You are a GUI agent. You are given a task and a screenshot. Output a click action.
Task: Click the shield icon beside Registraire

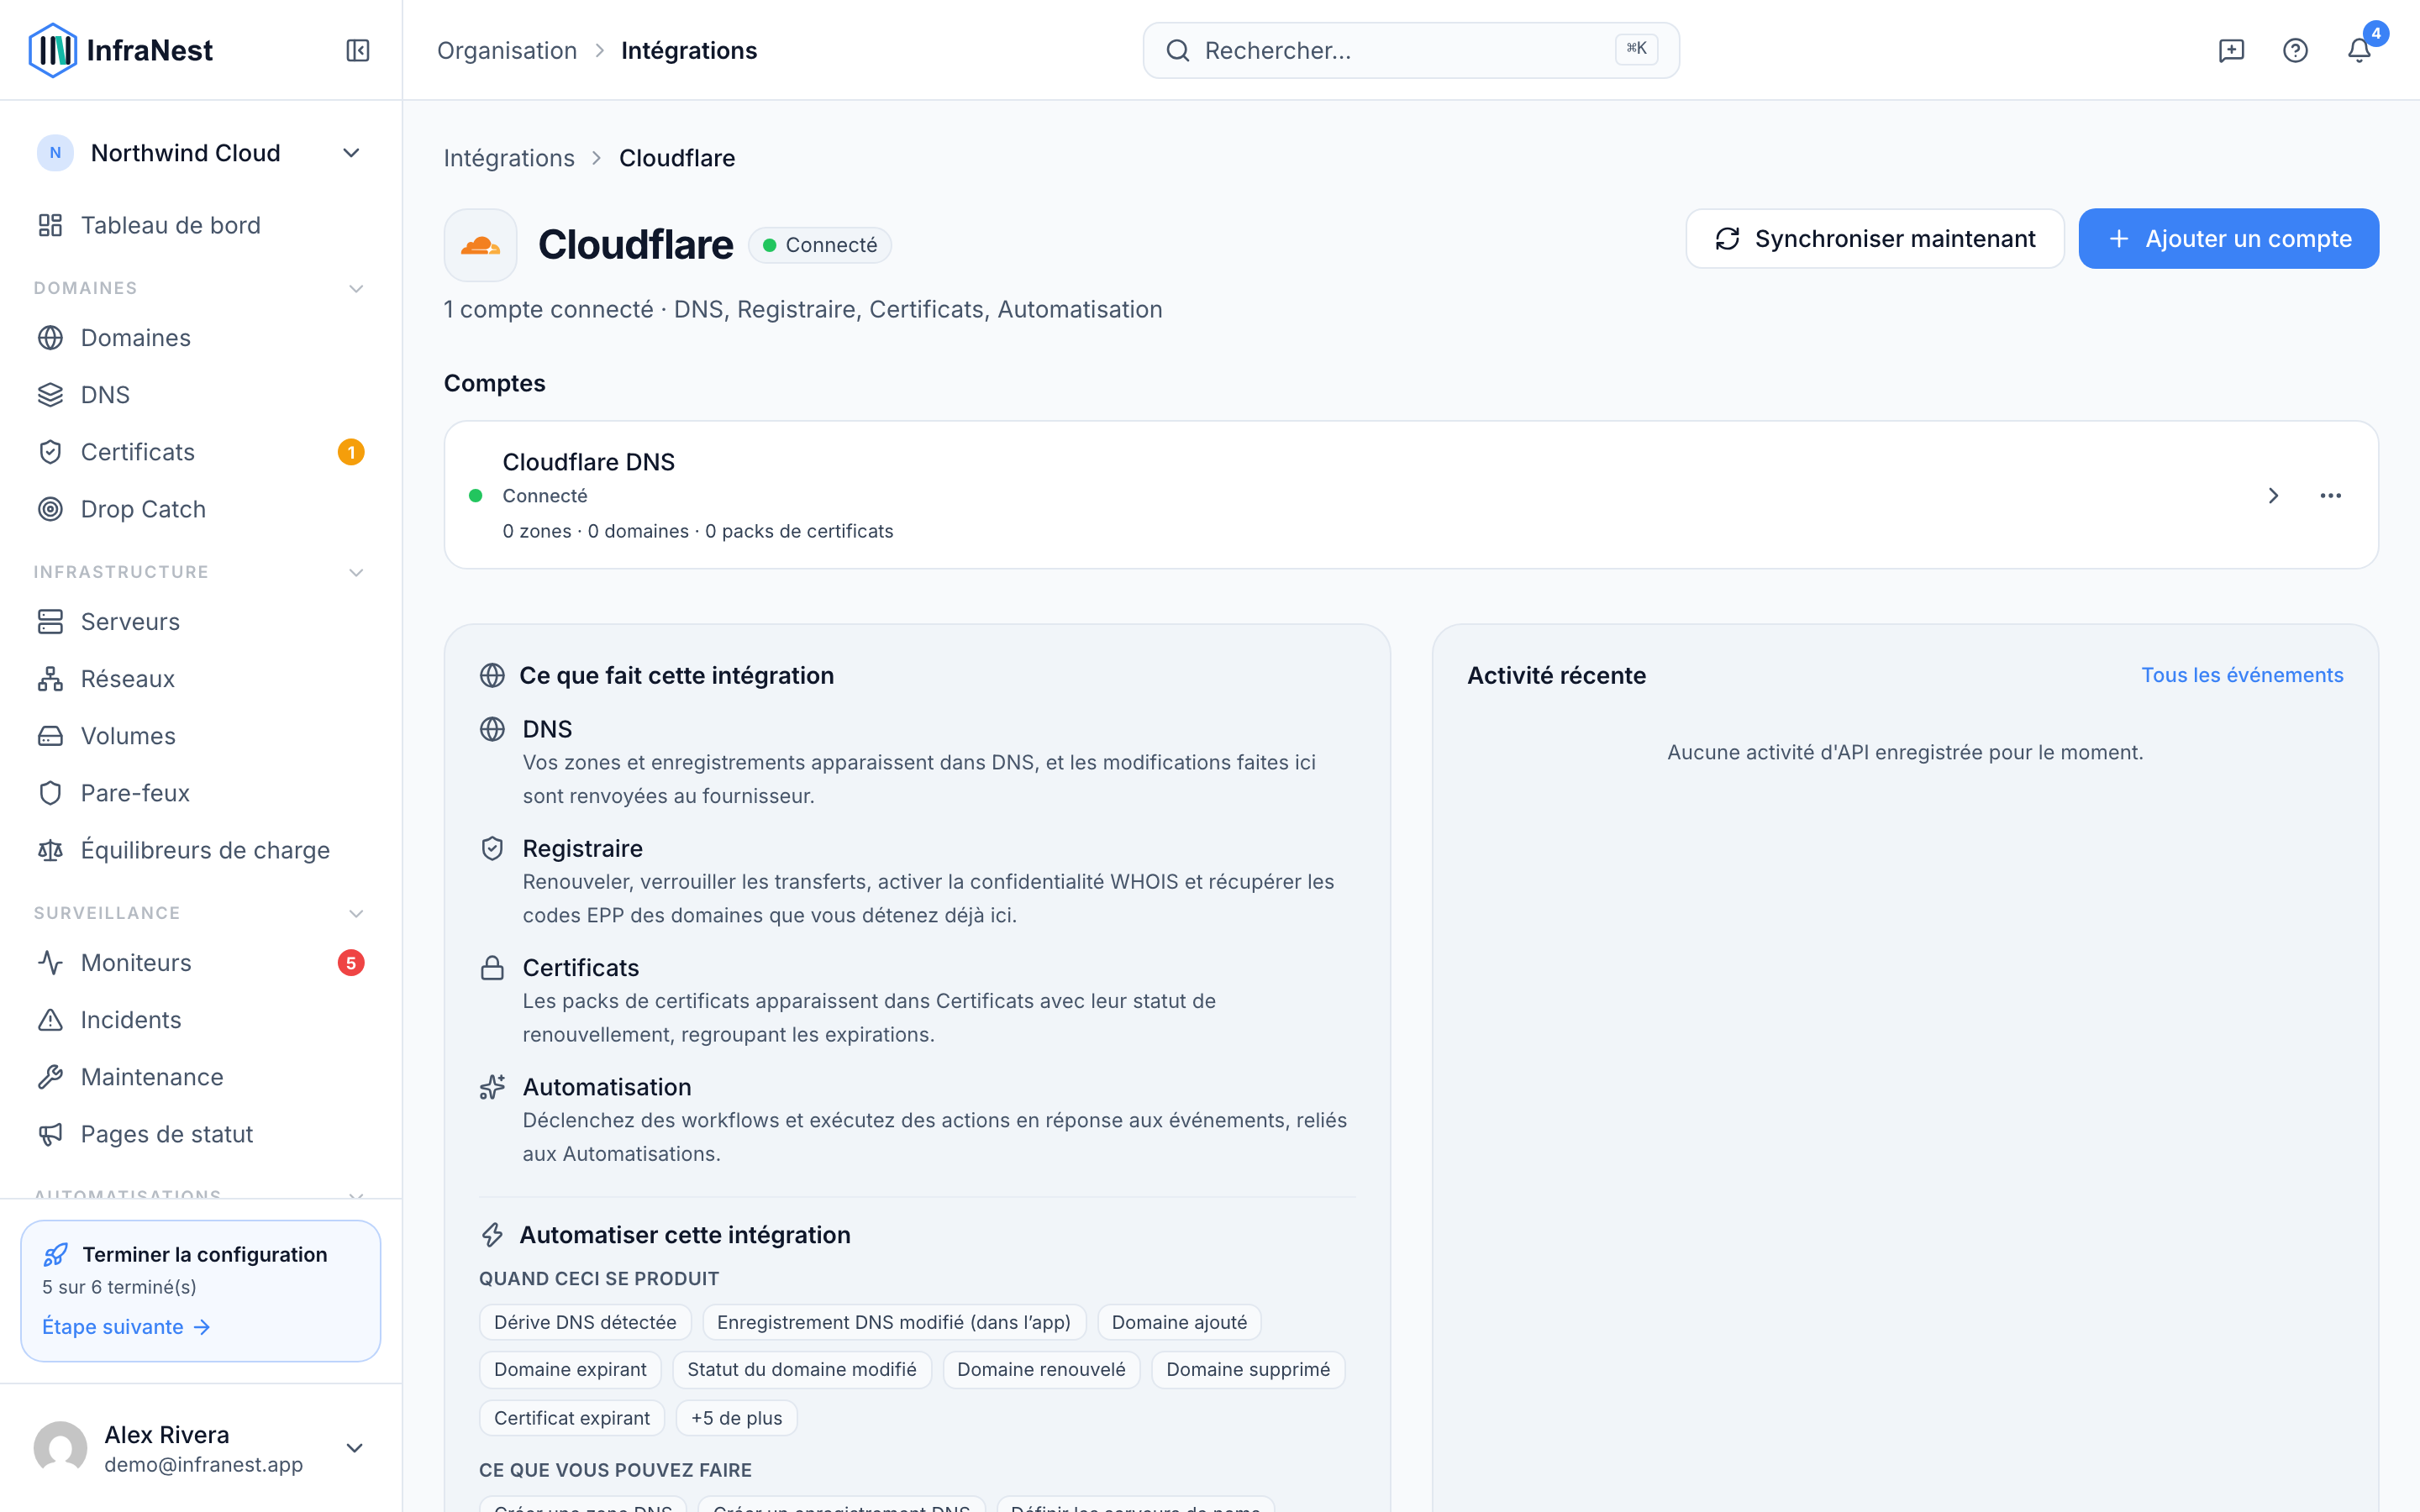[492, 849]
